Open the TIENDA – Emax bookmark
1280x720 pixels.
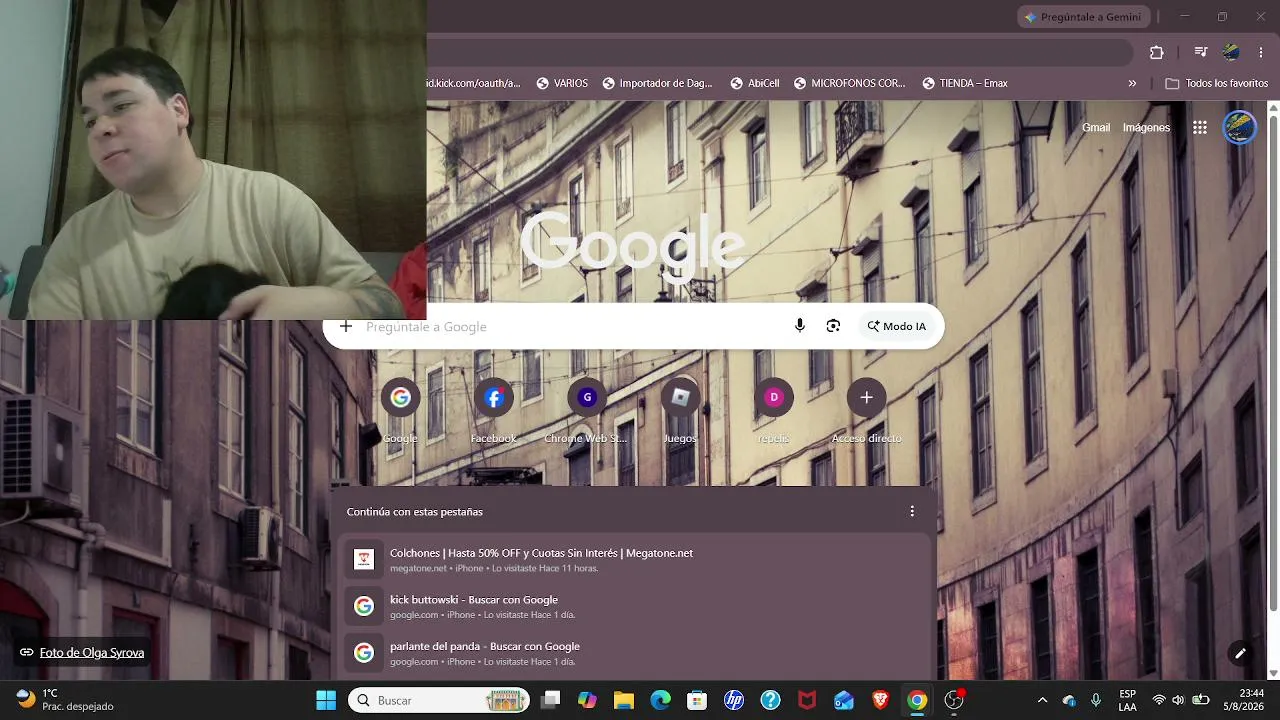965,84
